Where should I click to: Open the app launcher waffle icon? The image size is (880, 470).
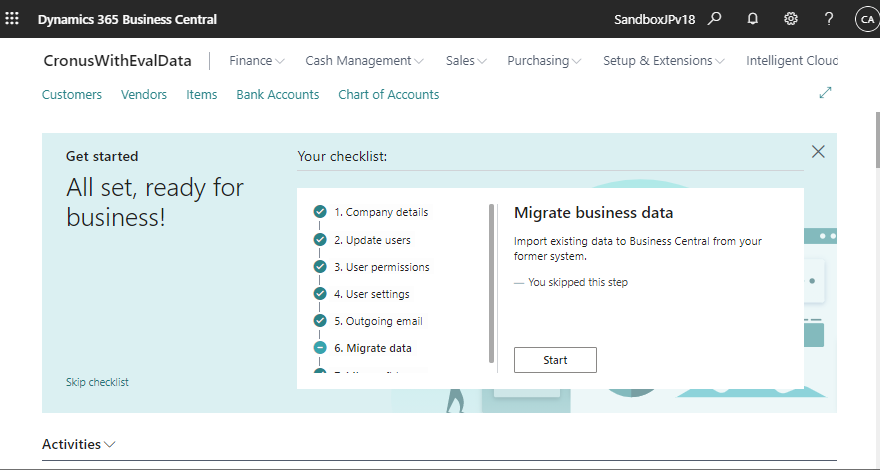[x=12, y=19]
